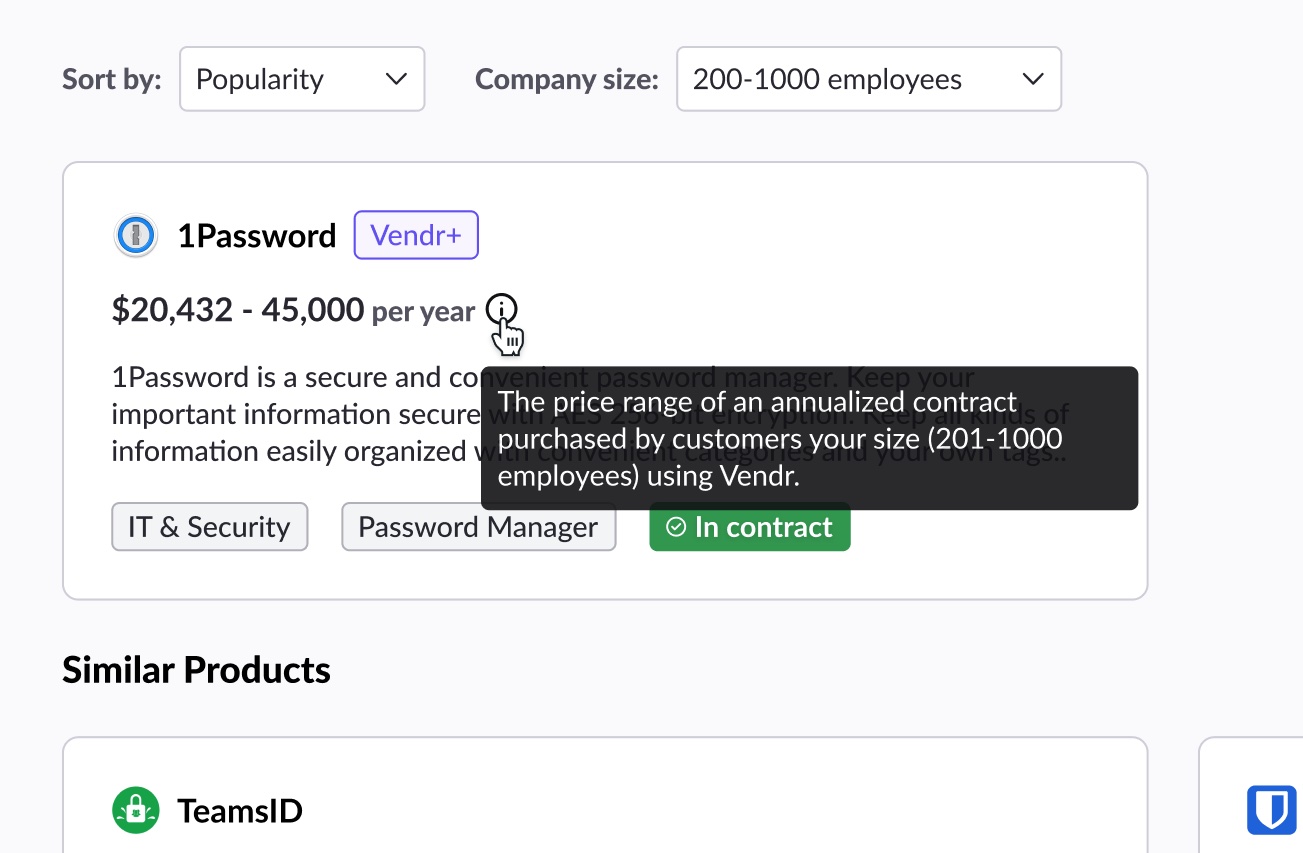The height and width of the screenshot is (853, 1303).
Task: Click the blue Bitwarden shield icon
Action: (1271, 810)
